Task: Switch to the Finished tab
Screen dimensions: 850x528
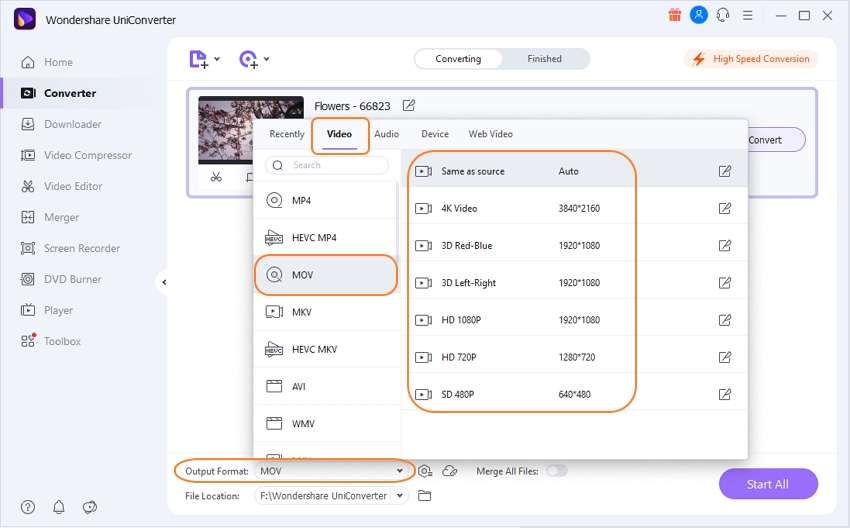Action: coord(544,59)
